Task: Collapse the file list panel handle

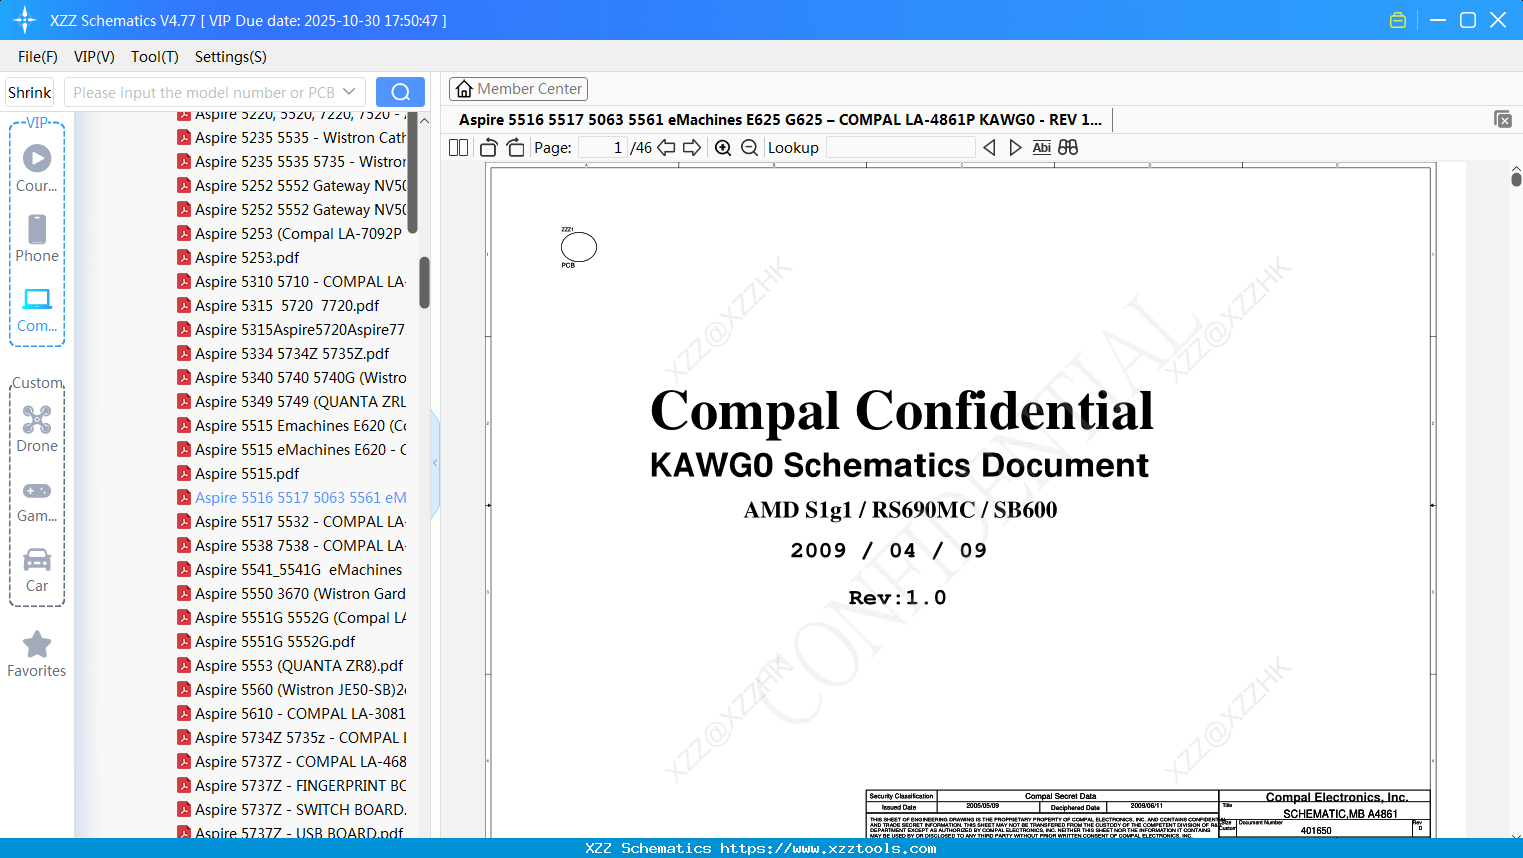Action: [x=435, y=463]
